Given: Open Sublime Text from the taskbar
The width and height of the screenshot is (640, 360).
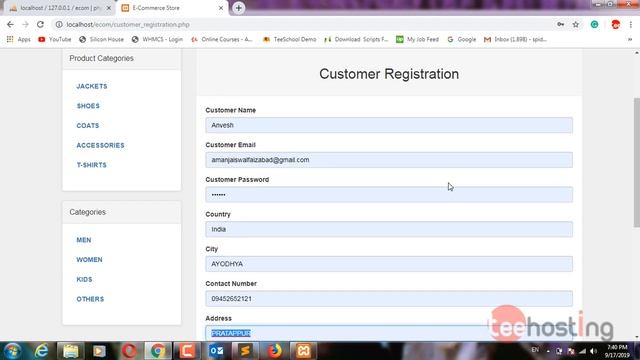Looking at the screenshot, I should click(245, 351).
